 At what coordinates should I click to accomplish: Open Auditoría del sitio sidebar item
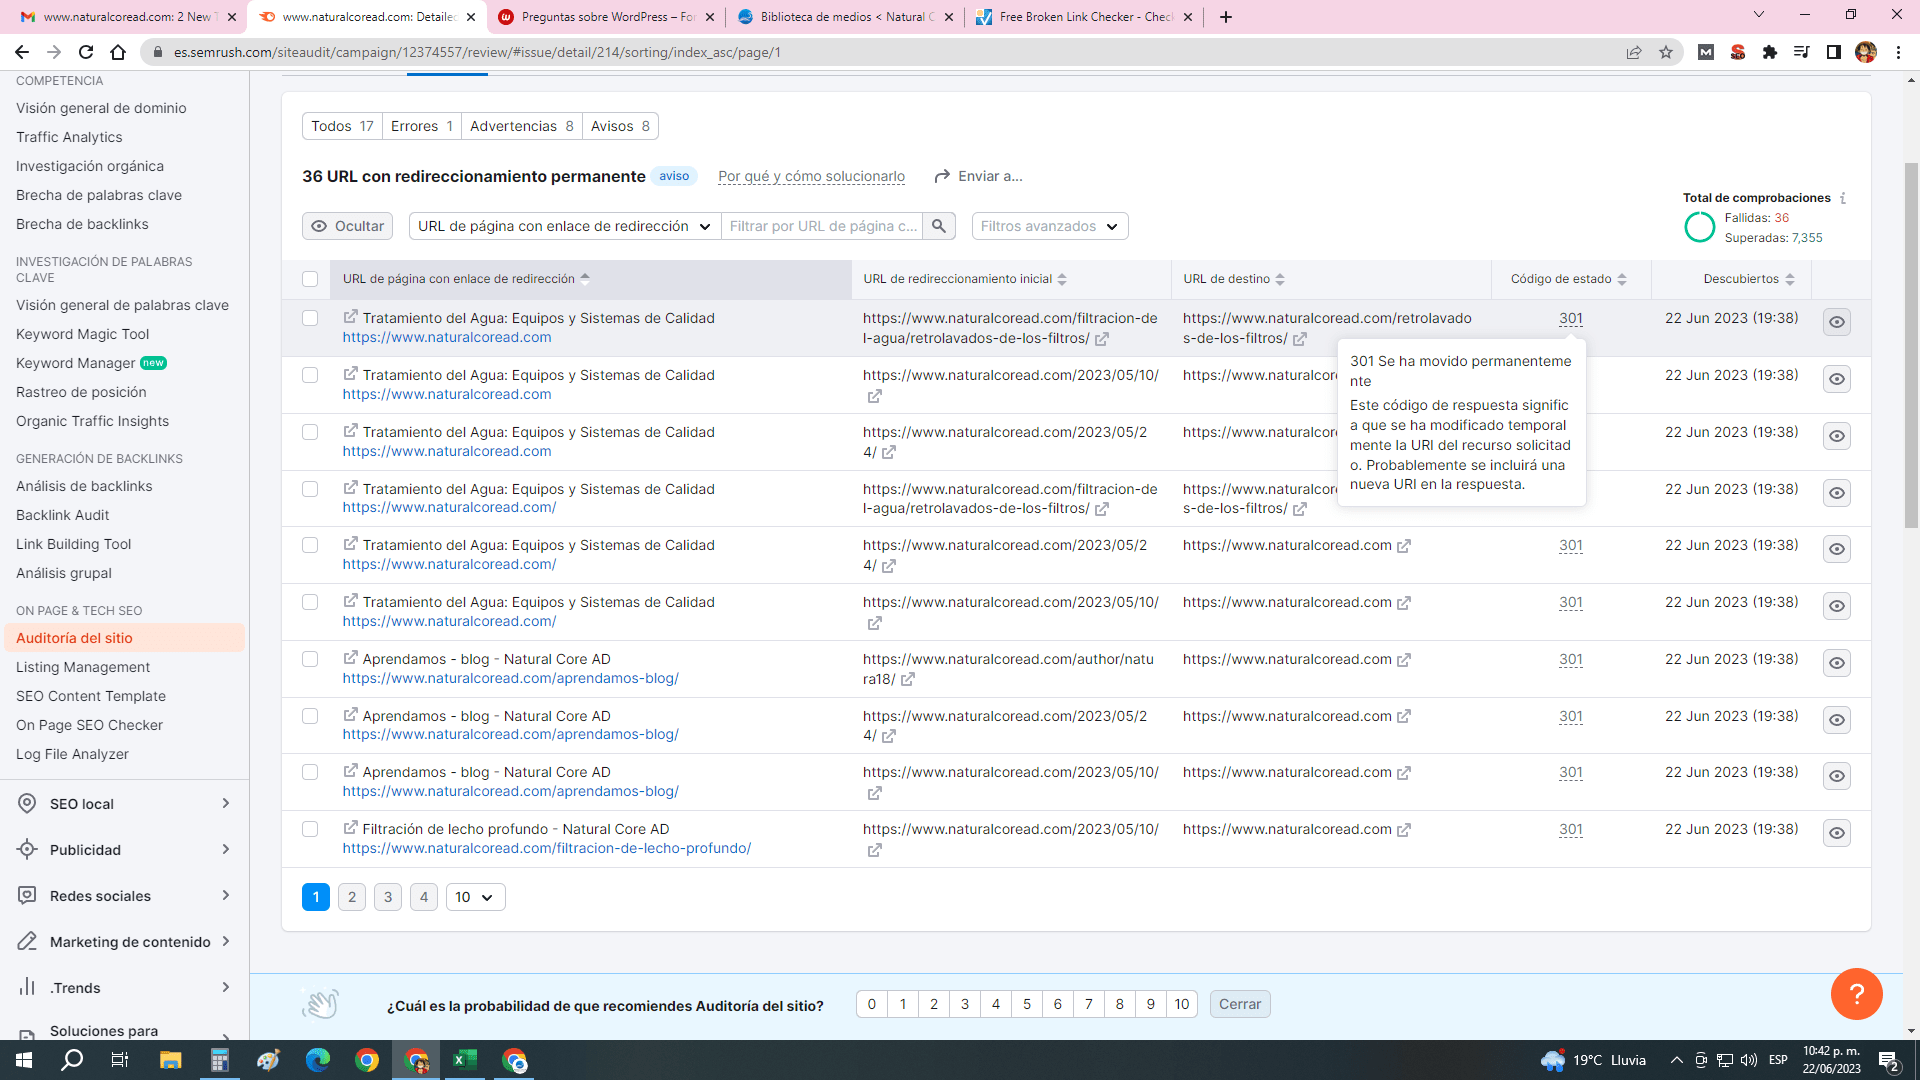[124, 638]
